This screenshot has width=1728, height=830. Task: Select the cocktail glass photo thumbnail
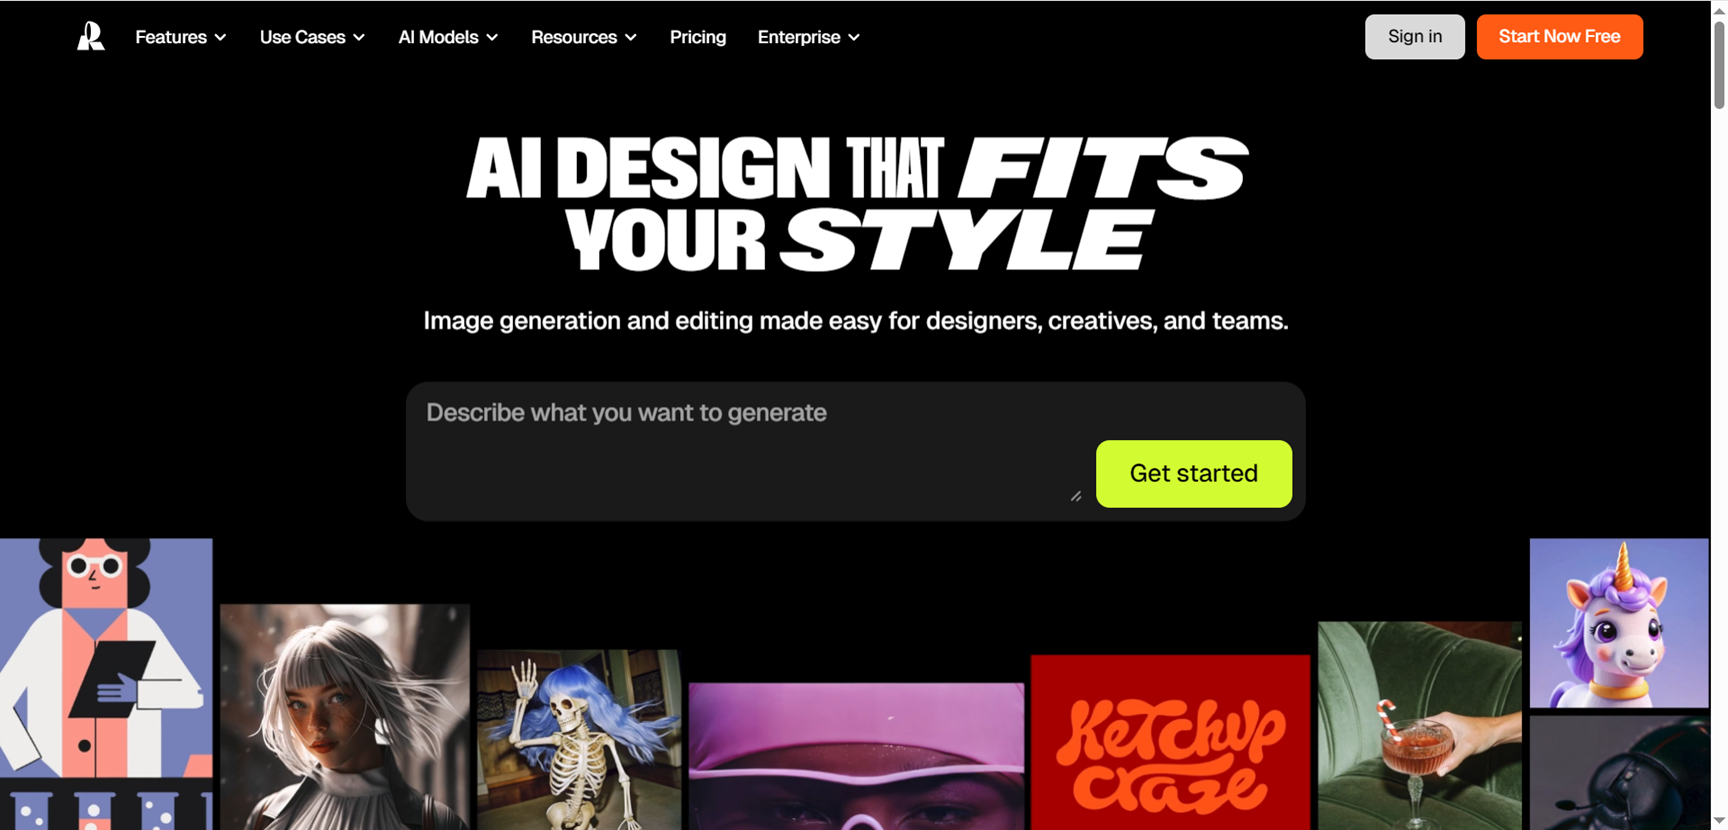(1419, 726)
